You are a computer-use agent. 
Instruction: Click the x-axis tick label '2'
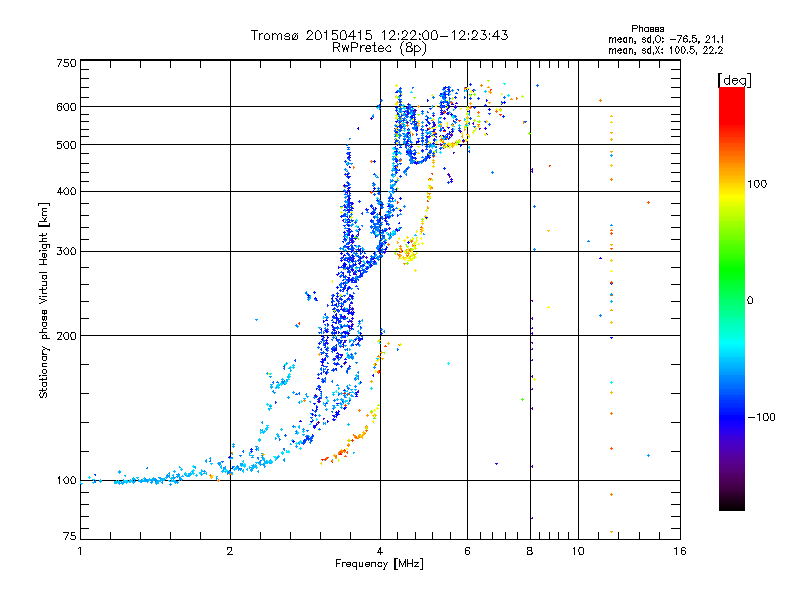tap(230, 551)
